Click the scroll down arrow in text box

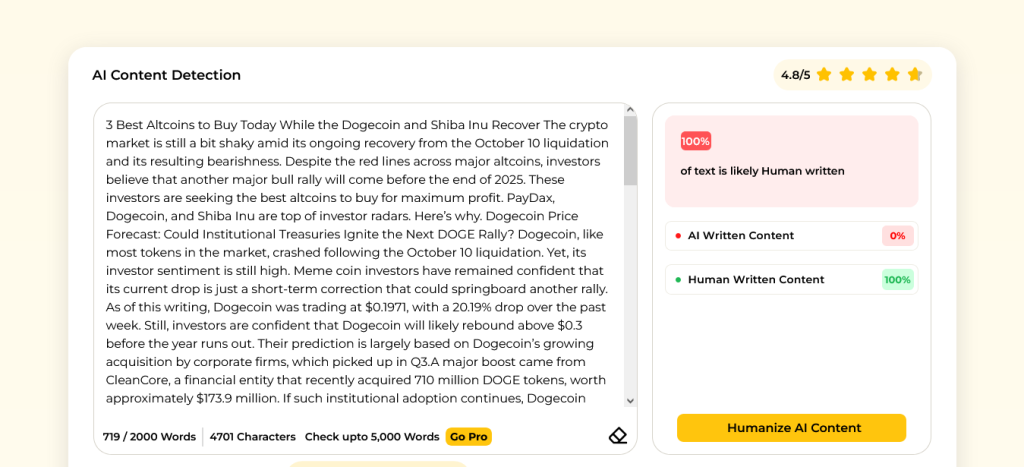pyautogui.click(x=630, y=400)
